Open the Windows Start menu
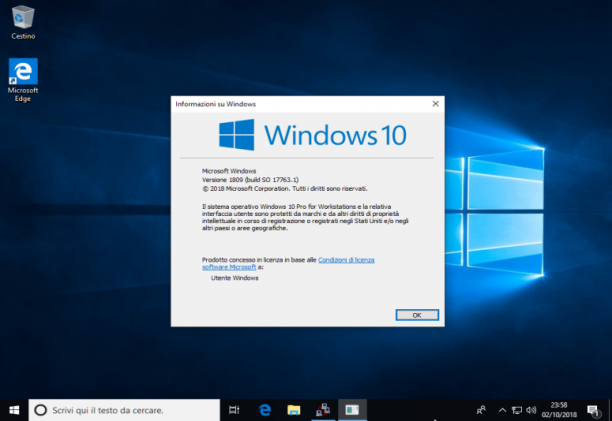This screenshot has height=421, width=612. [x=14, y=410]
